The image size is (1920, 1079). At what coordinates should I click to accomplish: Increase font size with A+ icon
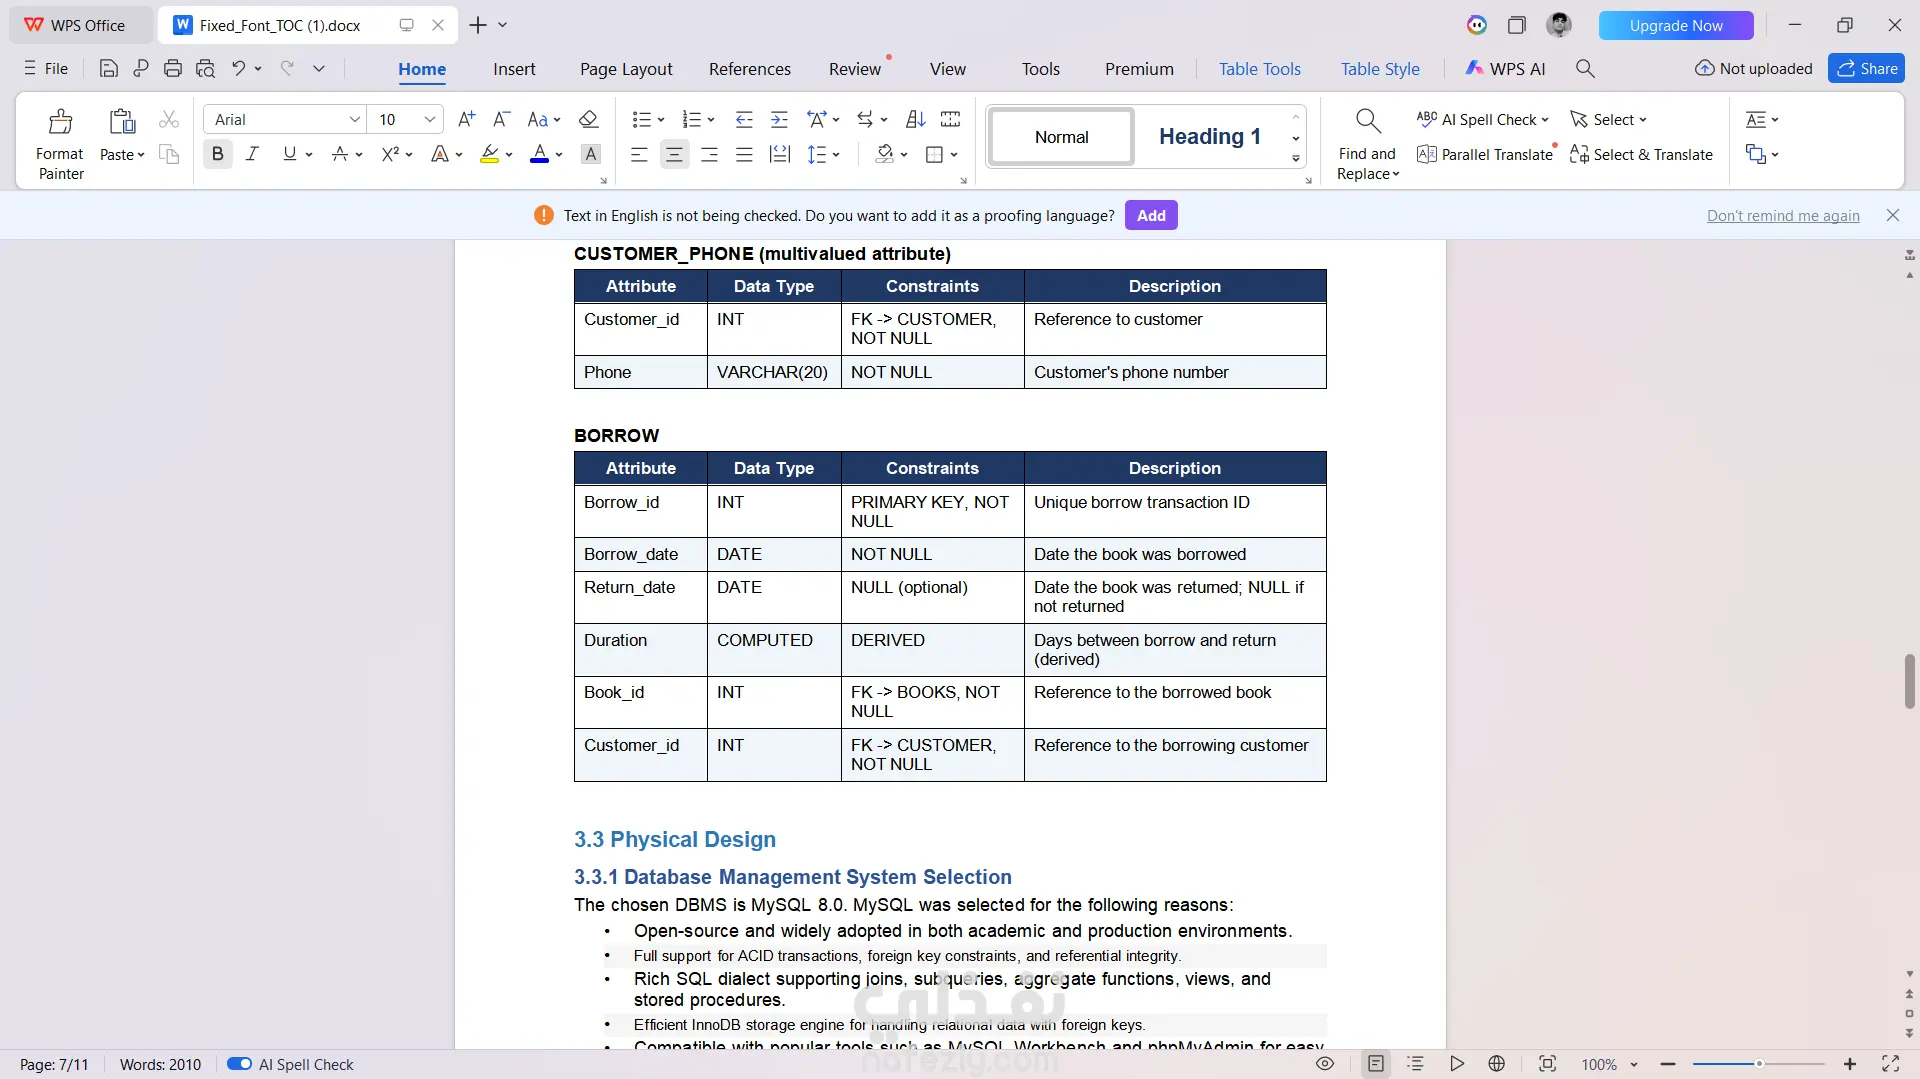click(466, 120)
